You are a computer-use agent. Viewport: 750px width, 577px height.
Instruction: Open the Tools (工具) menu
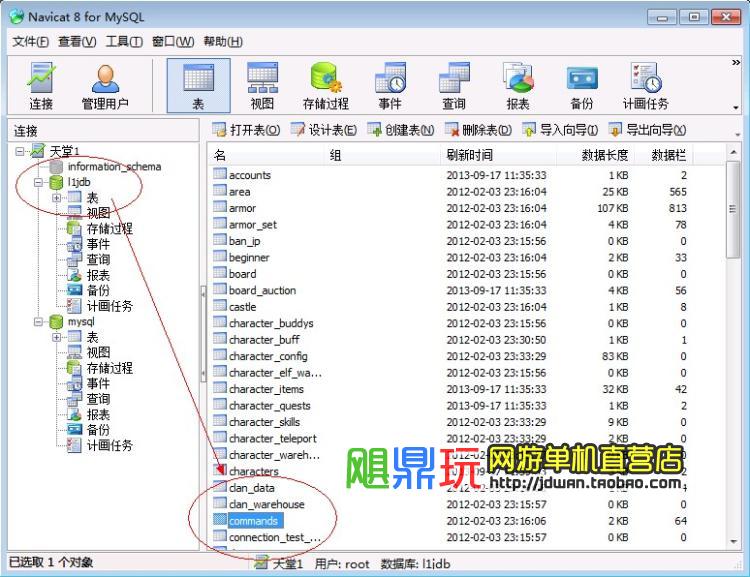pyautogui.click(x=124, y=42)
